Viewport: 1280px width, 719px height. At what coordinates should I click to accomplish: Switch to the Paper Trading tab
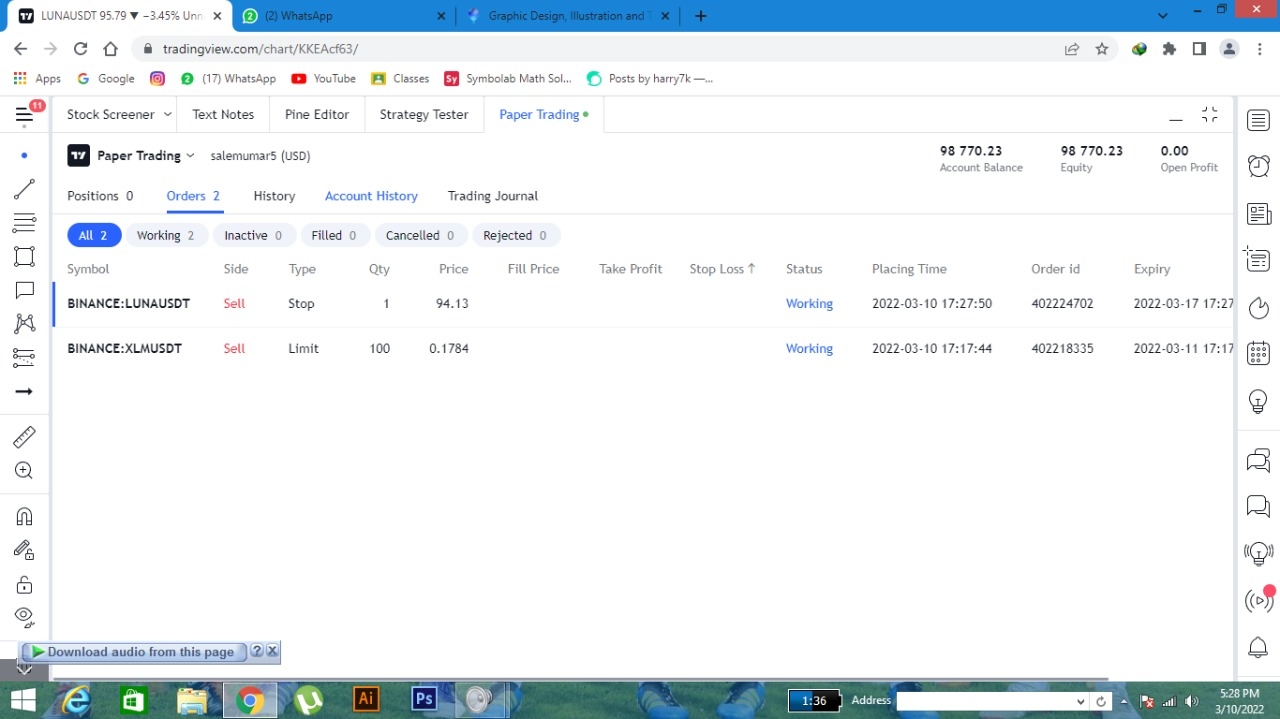tap(543, 115)
